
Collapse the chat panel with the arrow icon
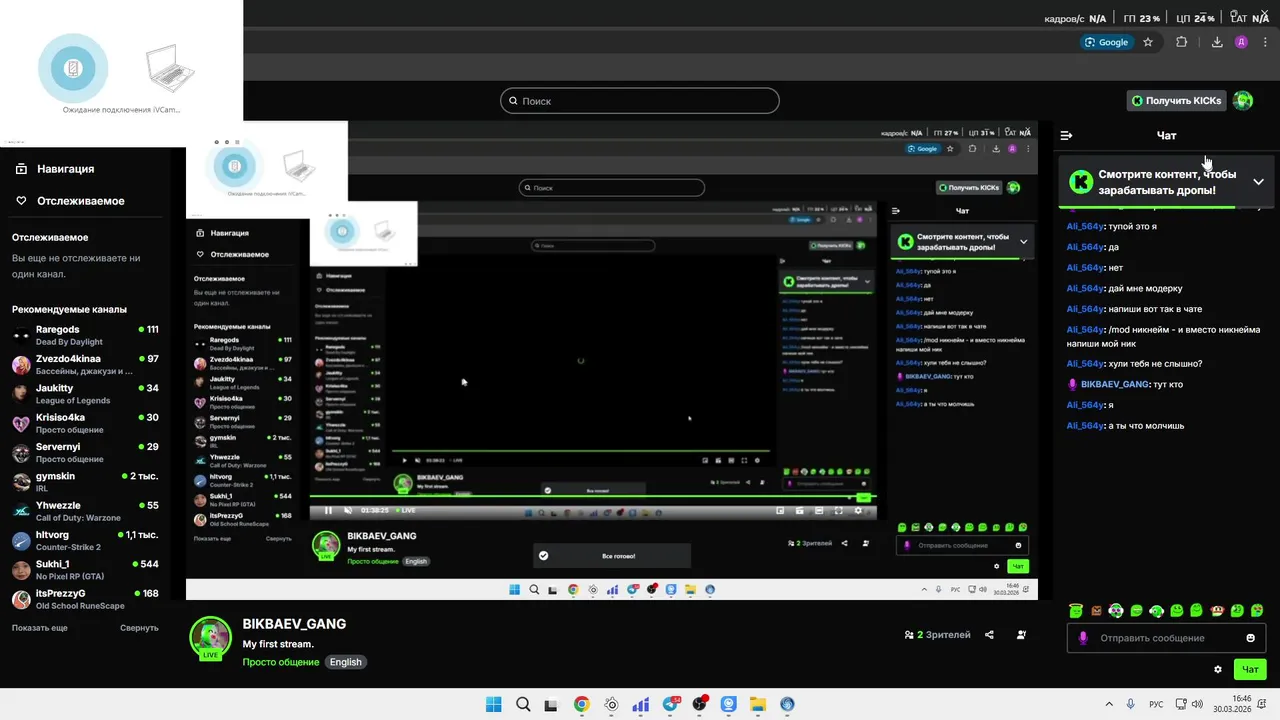click(x=1066, y=135)
